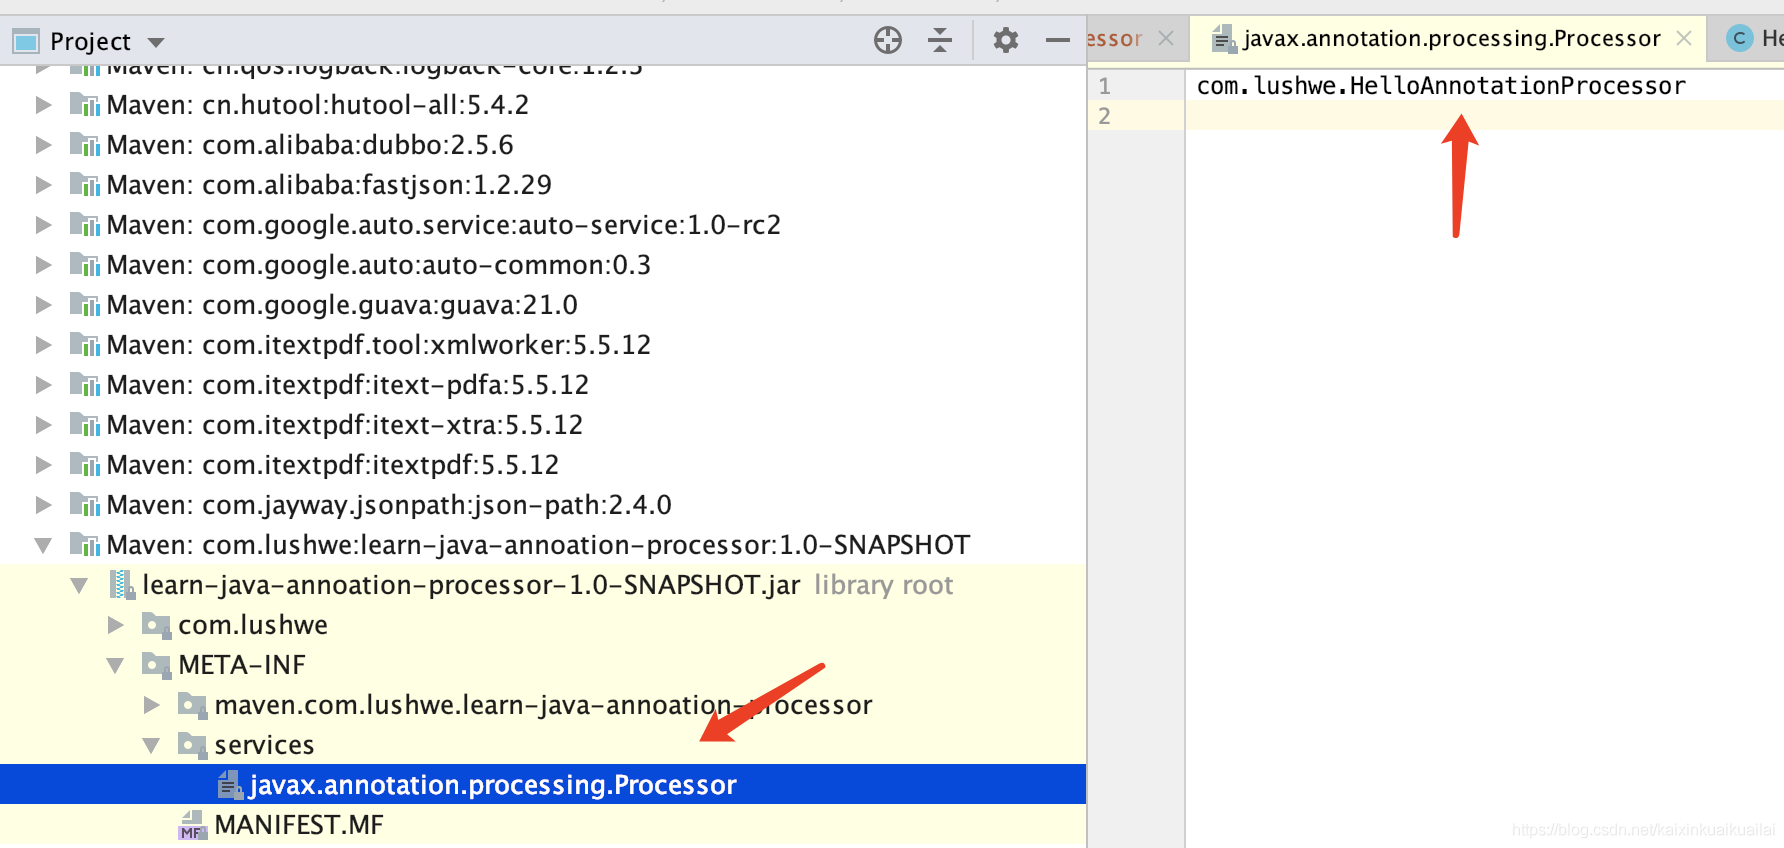The image size is (1784, 848).
Task: Click folder icon beside services
Action: (192, 746)
